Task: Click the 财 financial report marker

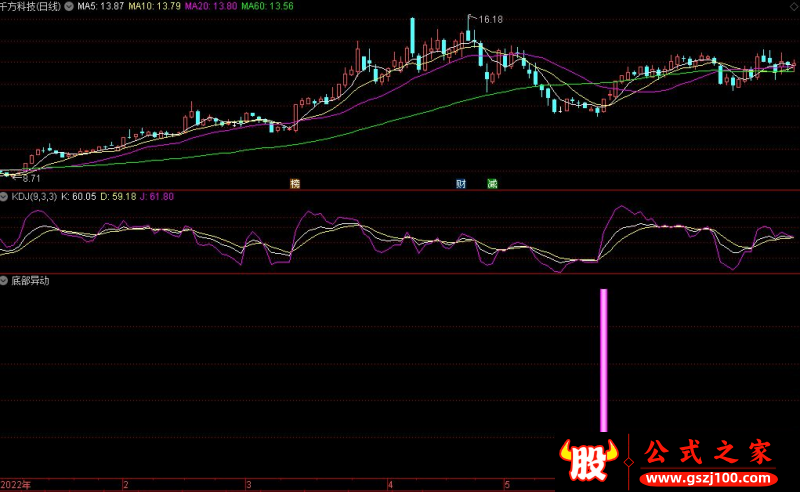Action: [461, 184]
